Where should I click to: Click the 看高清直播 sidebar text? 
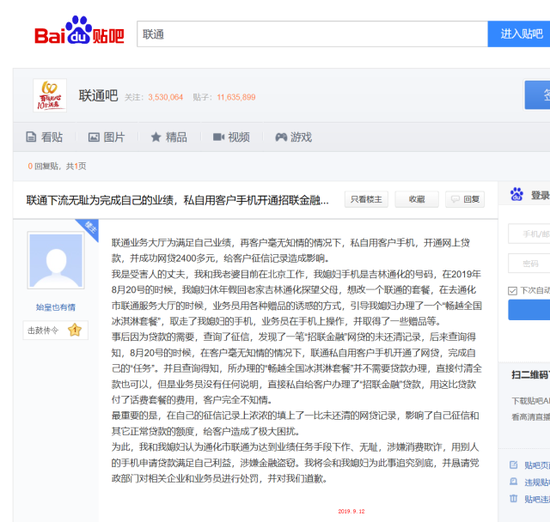pos(531,417)
